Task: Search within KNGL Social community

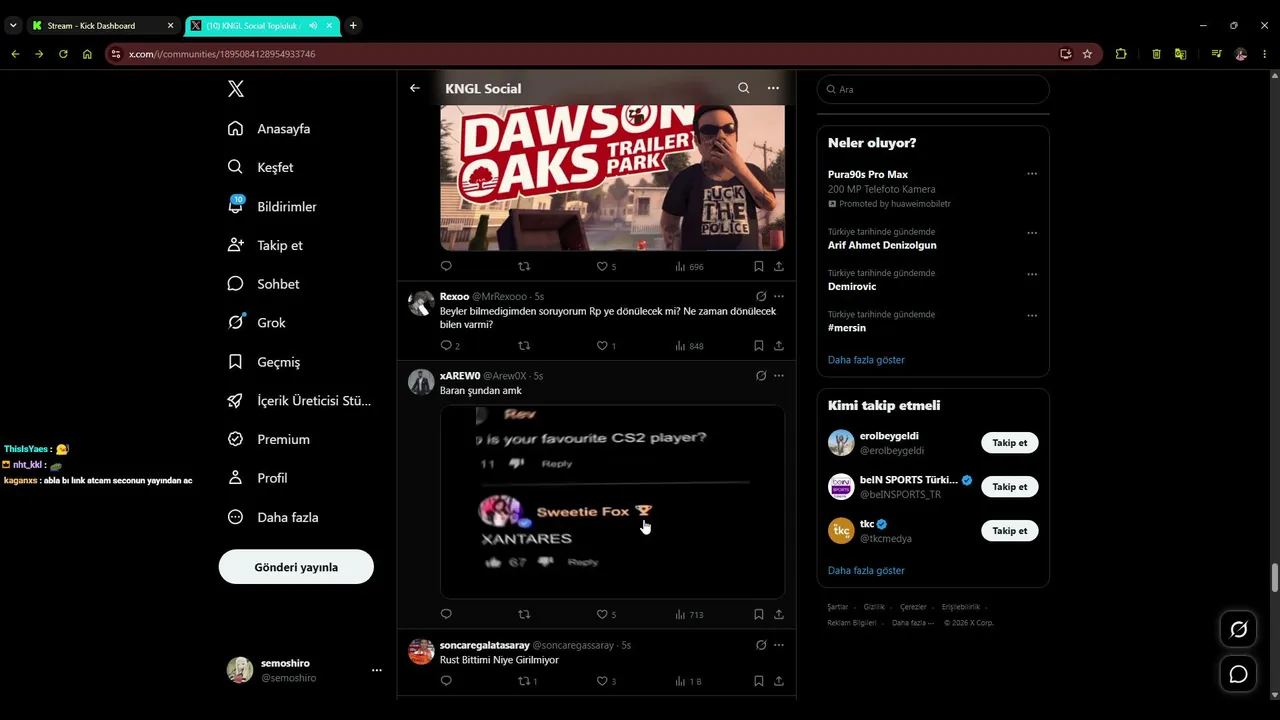Action: click(x=743, y=88)
